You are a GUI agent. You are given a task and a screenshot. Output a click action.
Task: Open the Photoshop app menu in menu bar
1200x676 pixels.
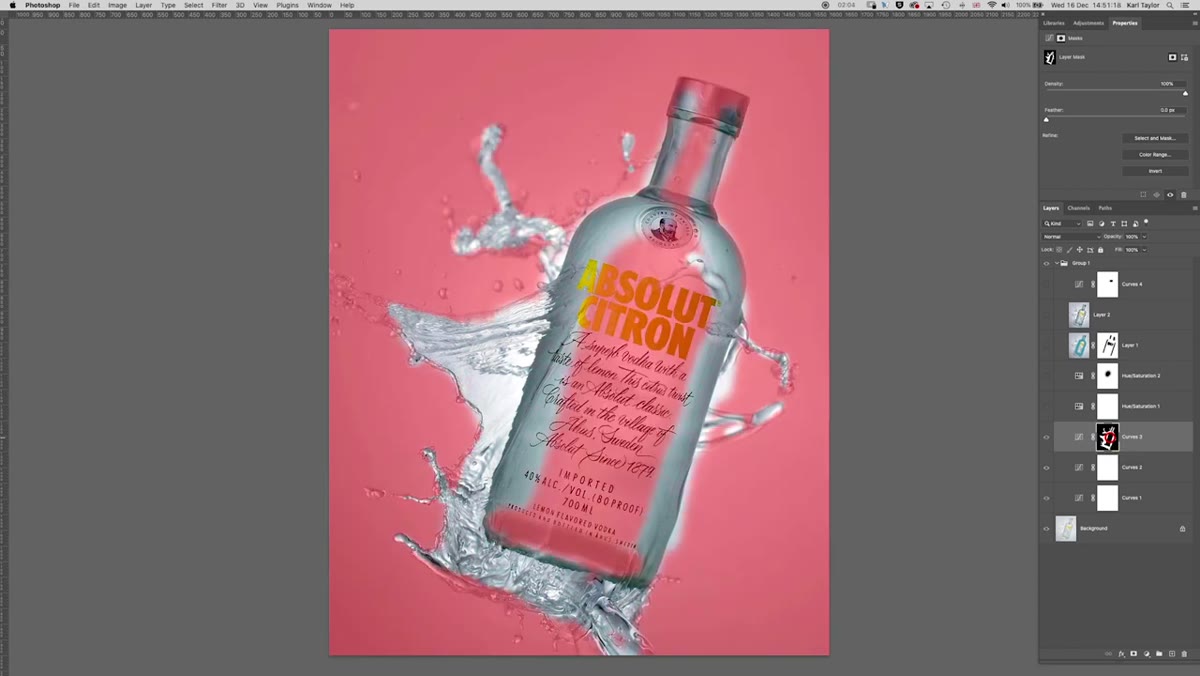(x=42, y=5)
